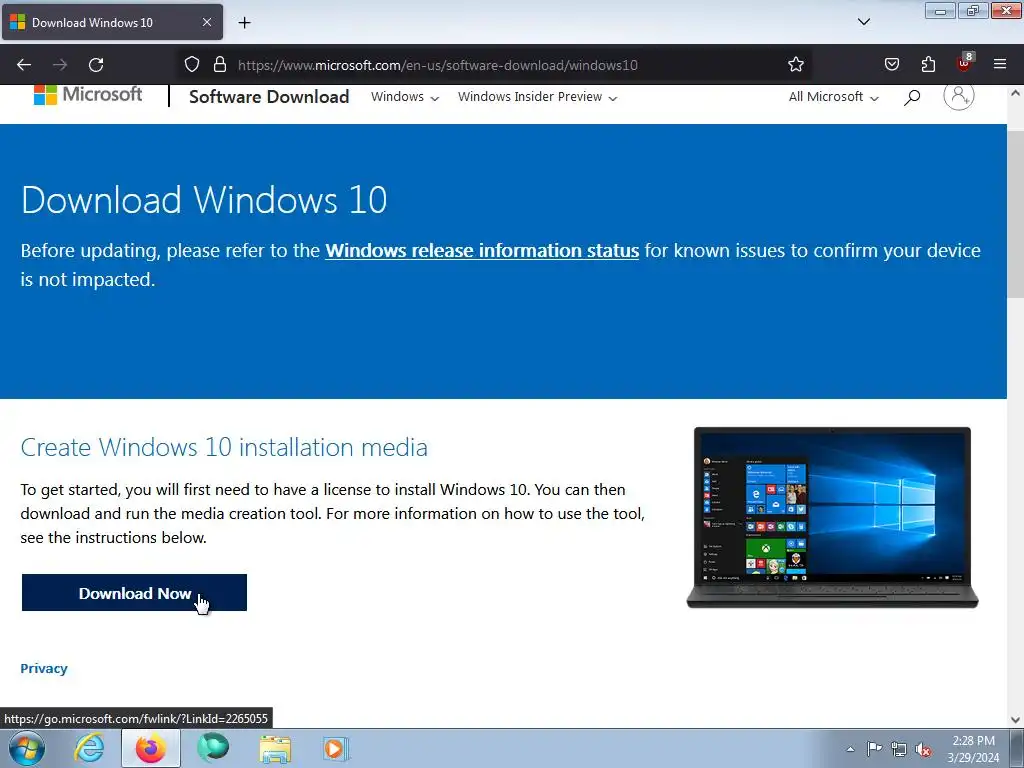Click the browser forward arrow
Image resolution: width=1024 pixels, height=768 pixels.
point(60,65)
